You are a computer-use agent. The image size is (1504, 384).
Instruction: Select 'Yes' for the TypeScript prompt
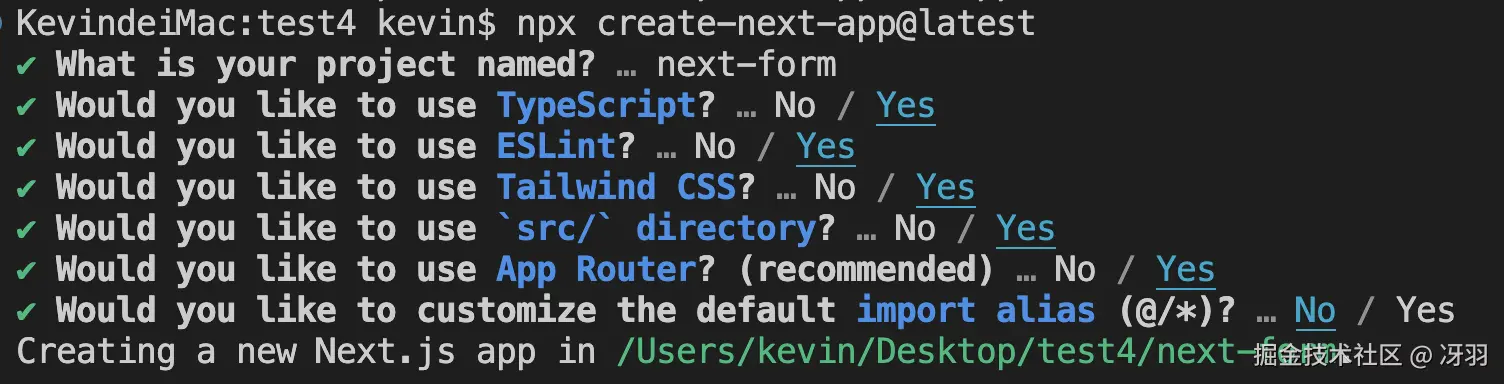pyautogui.click(x=905, y=105)
